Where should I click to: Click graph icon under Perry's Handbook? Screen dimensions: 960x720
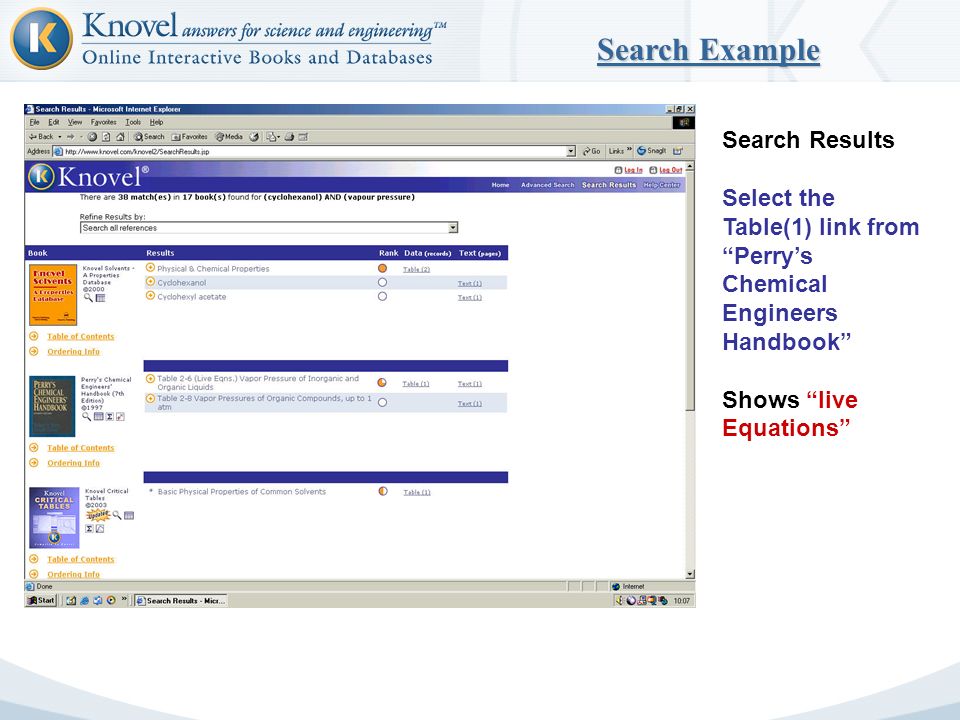click(120, 417)
